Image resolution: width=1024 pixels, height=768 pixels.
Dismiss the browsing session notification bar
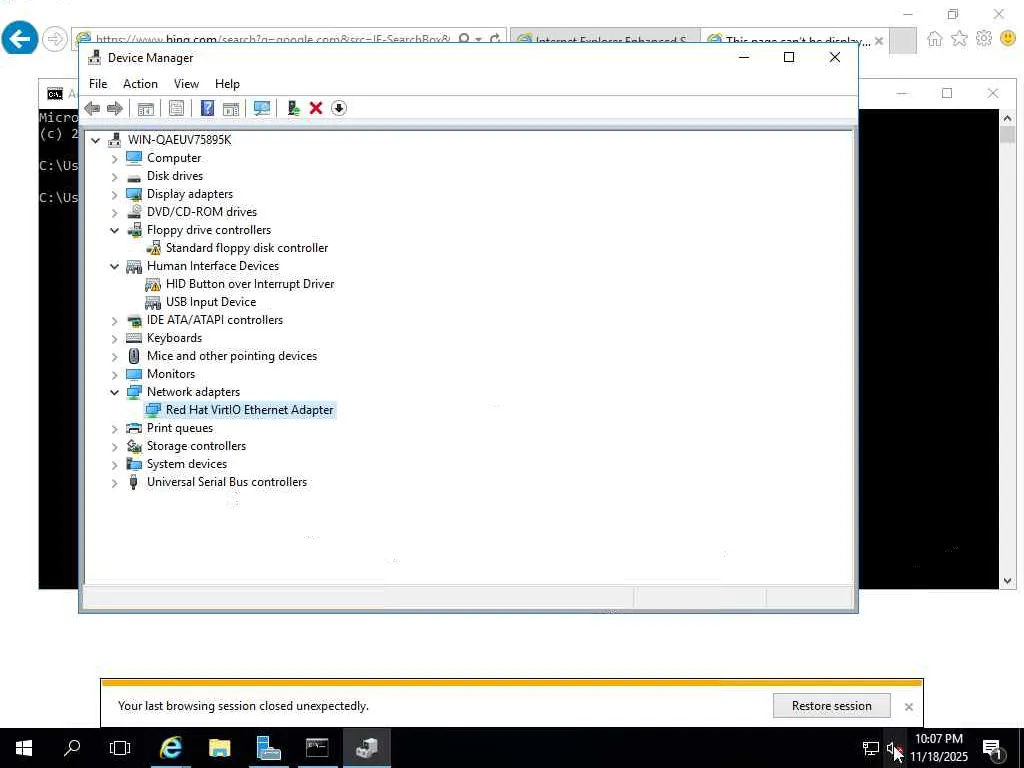tap(908, 707)
